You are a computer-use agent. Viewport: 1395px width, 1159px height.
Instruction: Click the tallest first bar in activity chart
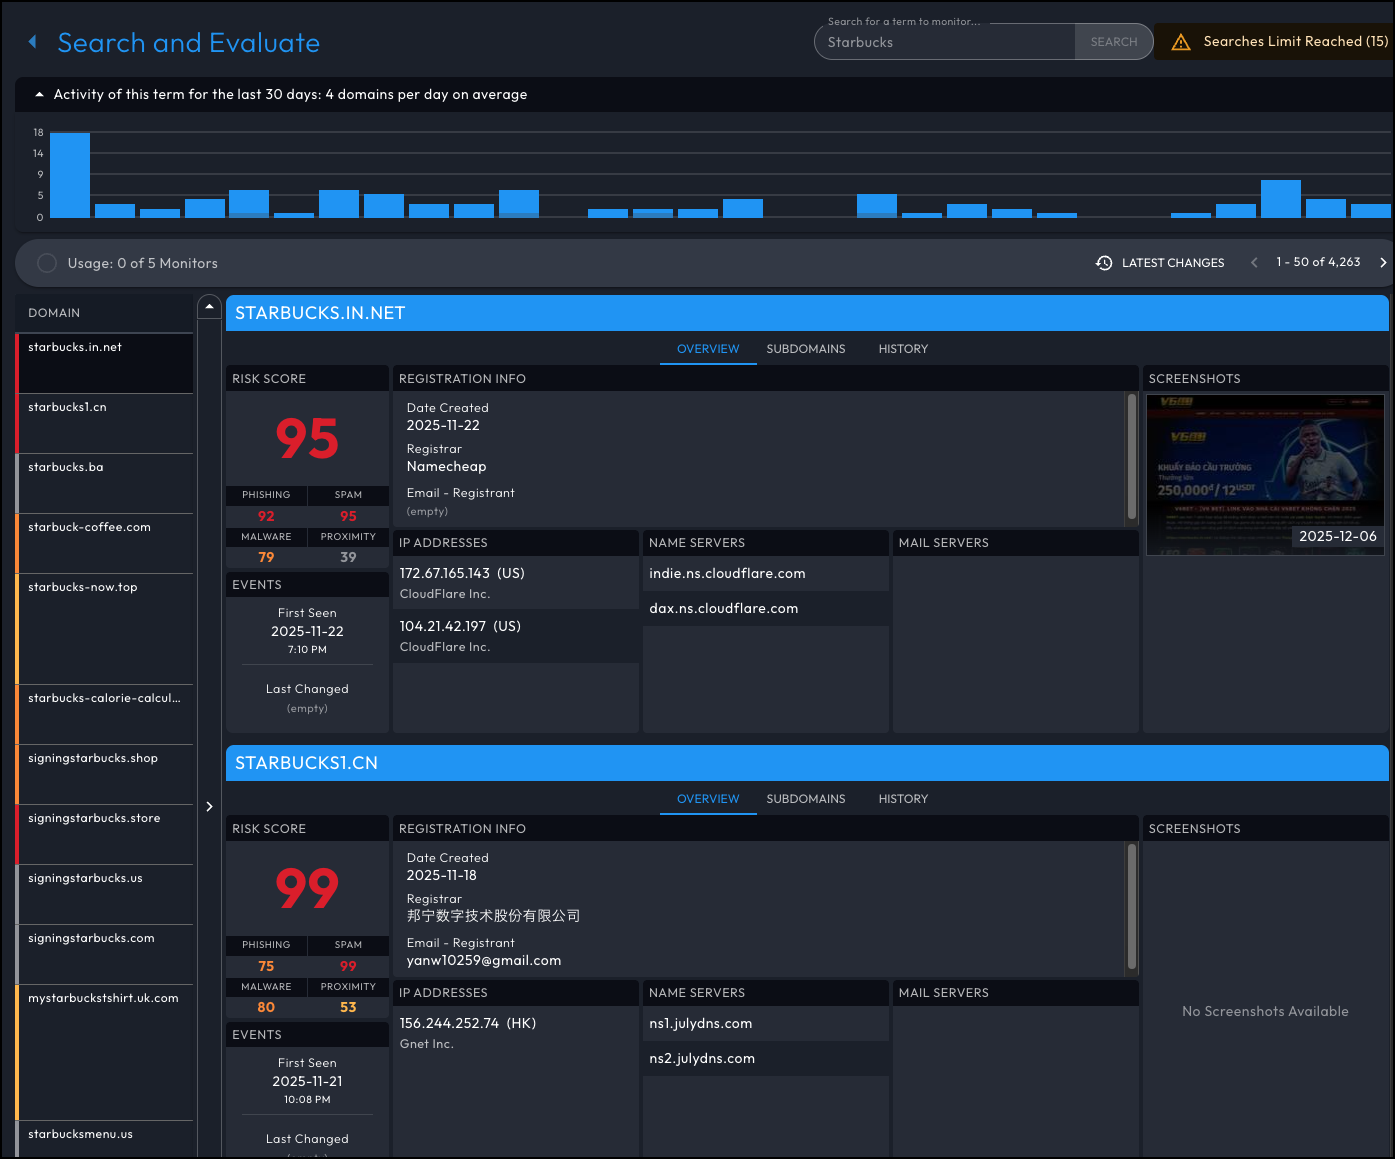pyautogui.click(x=70, y=175)
